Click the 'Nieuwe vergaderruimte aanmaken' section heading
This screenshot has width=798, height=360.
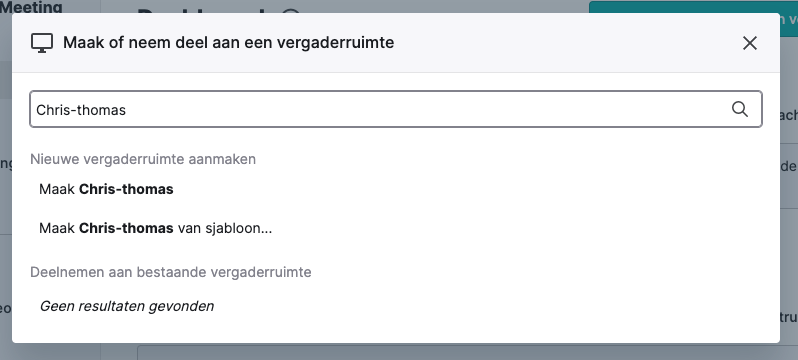click(x=143, y=159)
